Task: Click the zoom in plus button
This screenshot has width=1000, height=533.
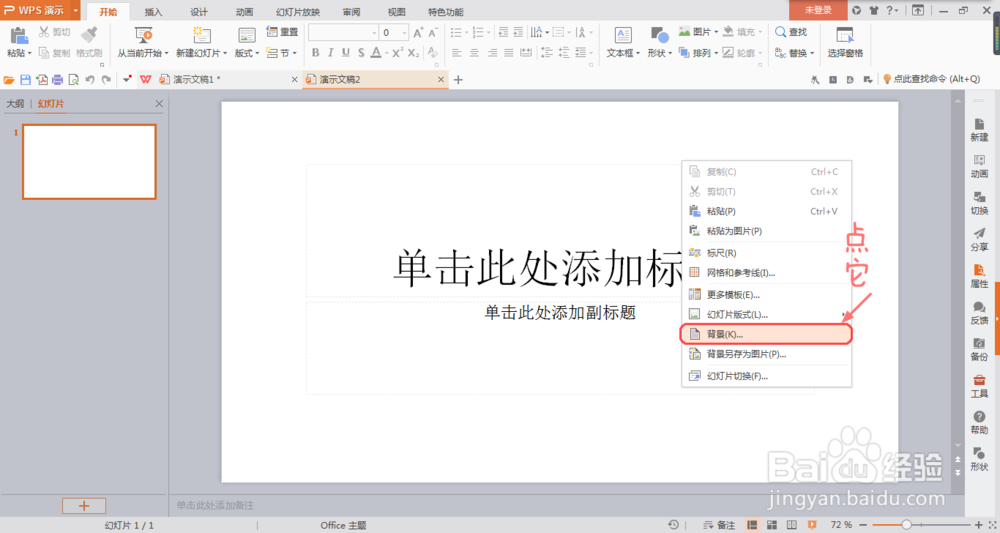Action: pyautogui.click(x=979, y=525)
